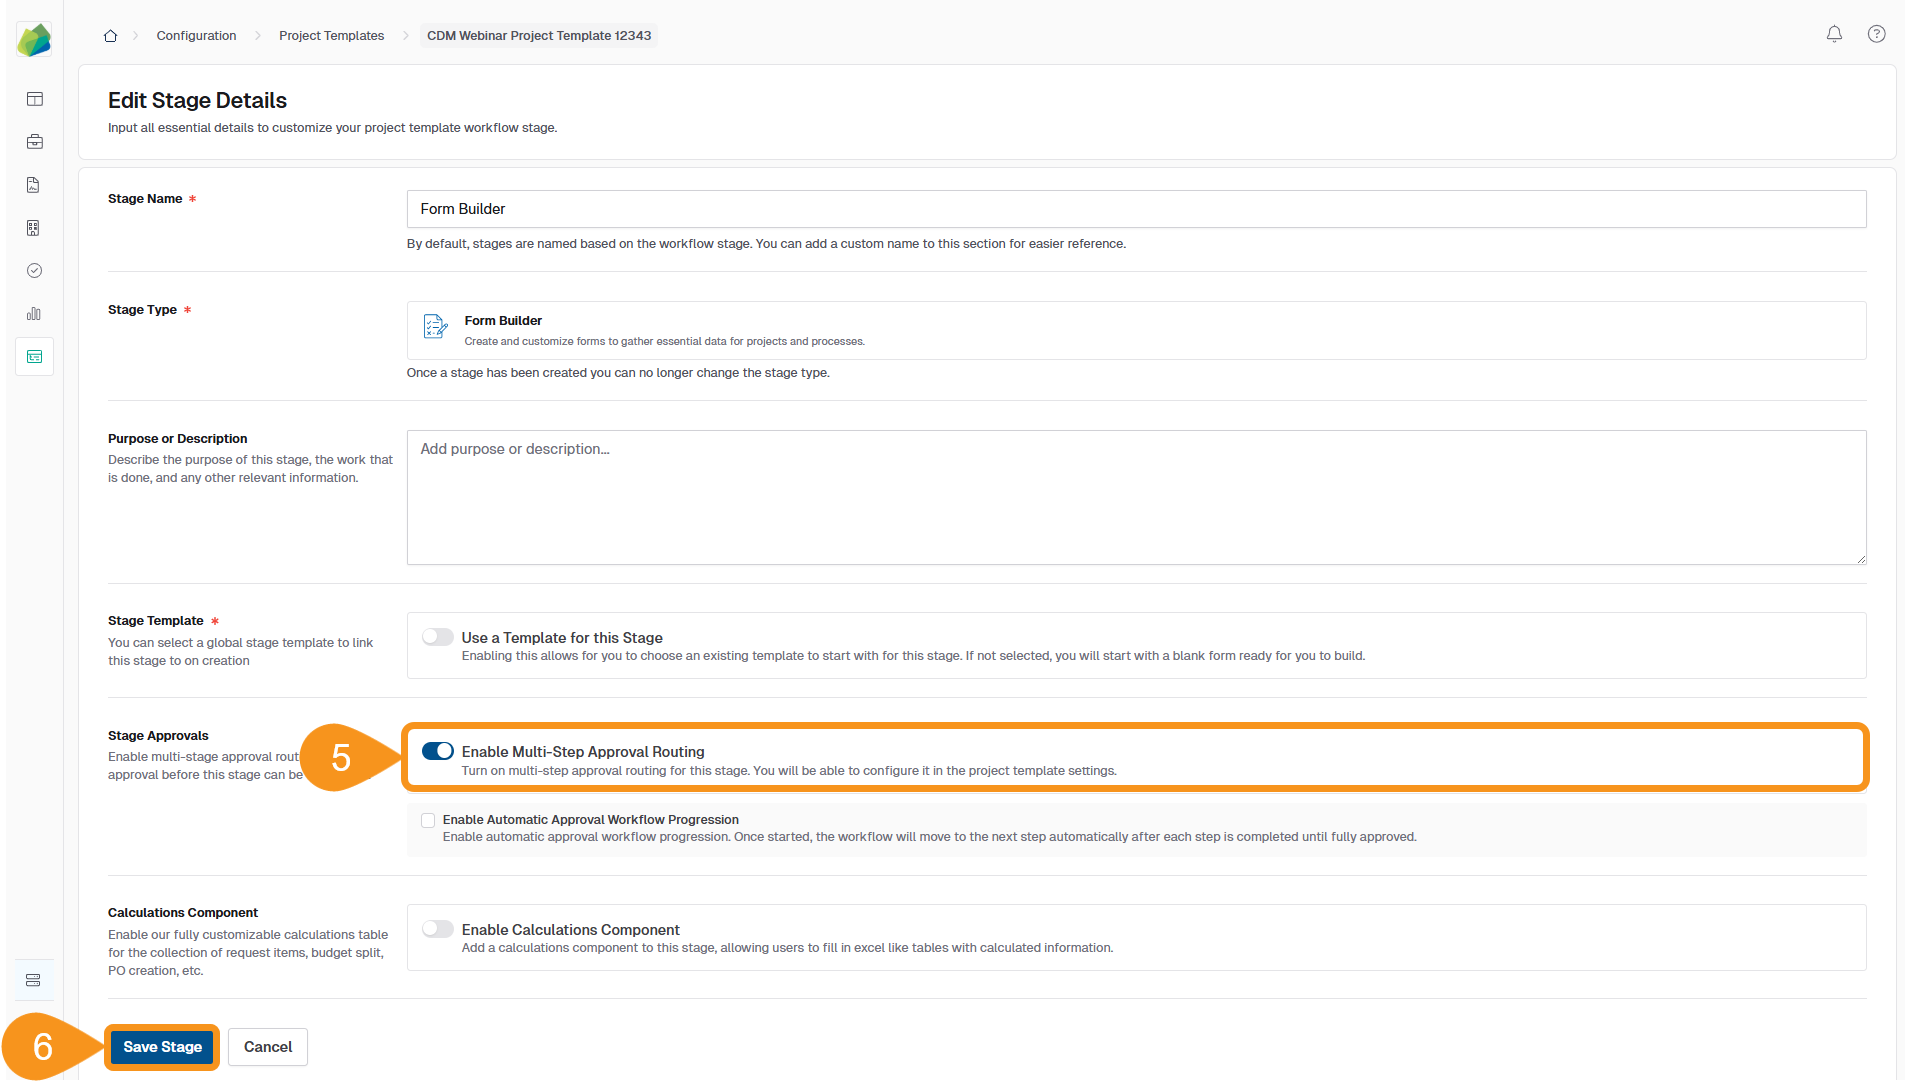The image size is (1905, 1088).
Task: Click the home icon in the breadcrumb
Action: [x=110, y=35]
